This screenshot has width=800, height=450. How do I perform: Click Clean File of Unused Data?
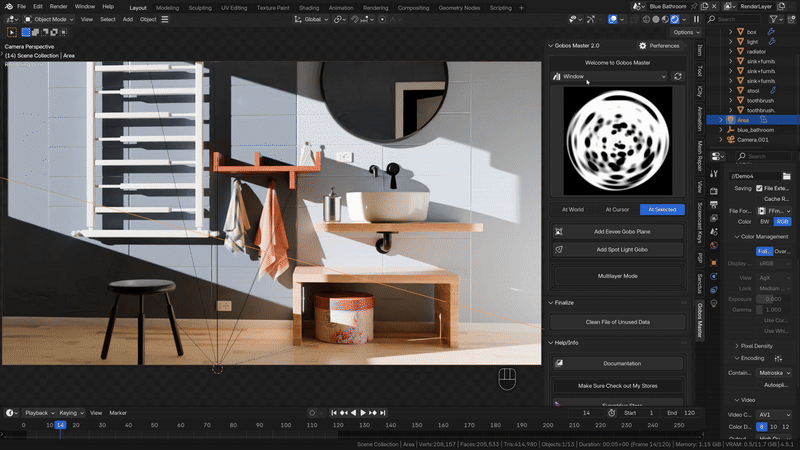[617, 322]
